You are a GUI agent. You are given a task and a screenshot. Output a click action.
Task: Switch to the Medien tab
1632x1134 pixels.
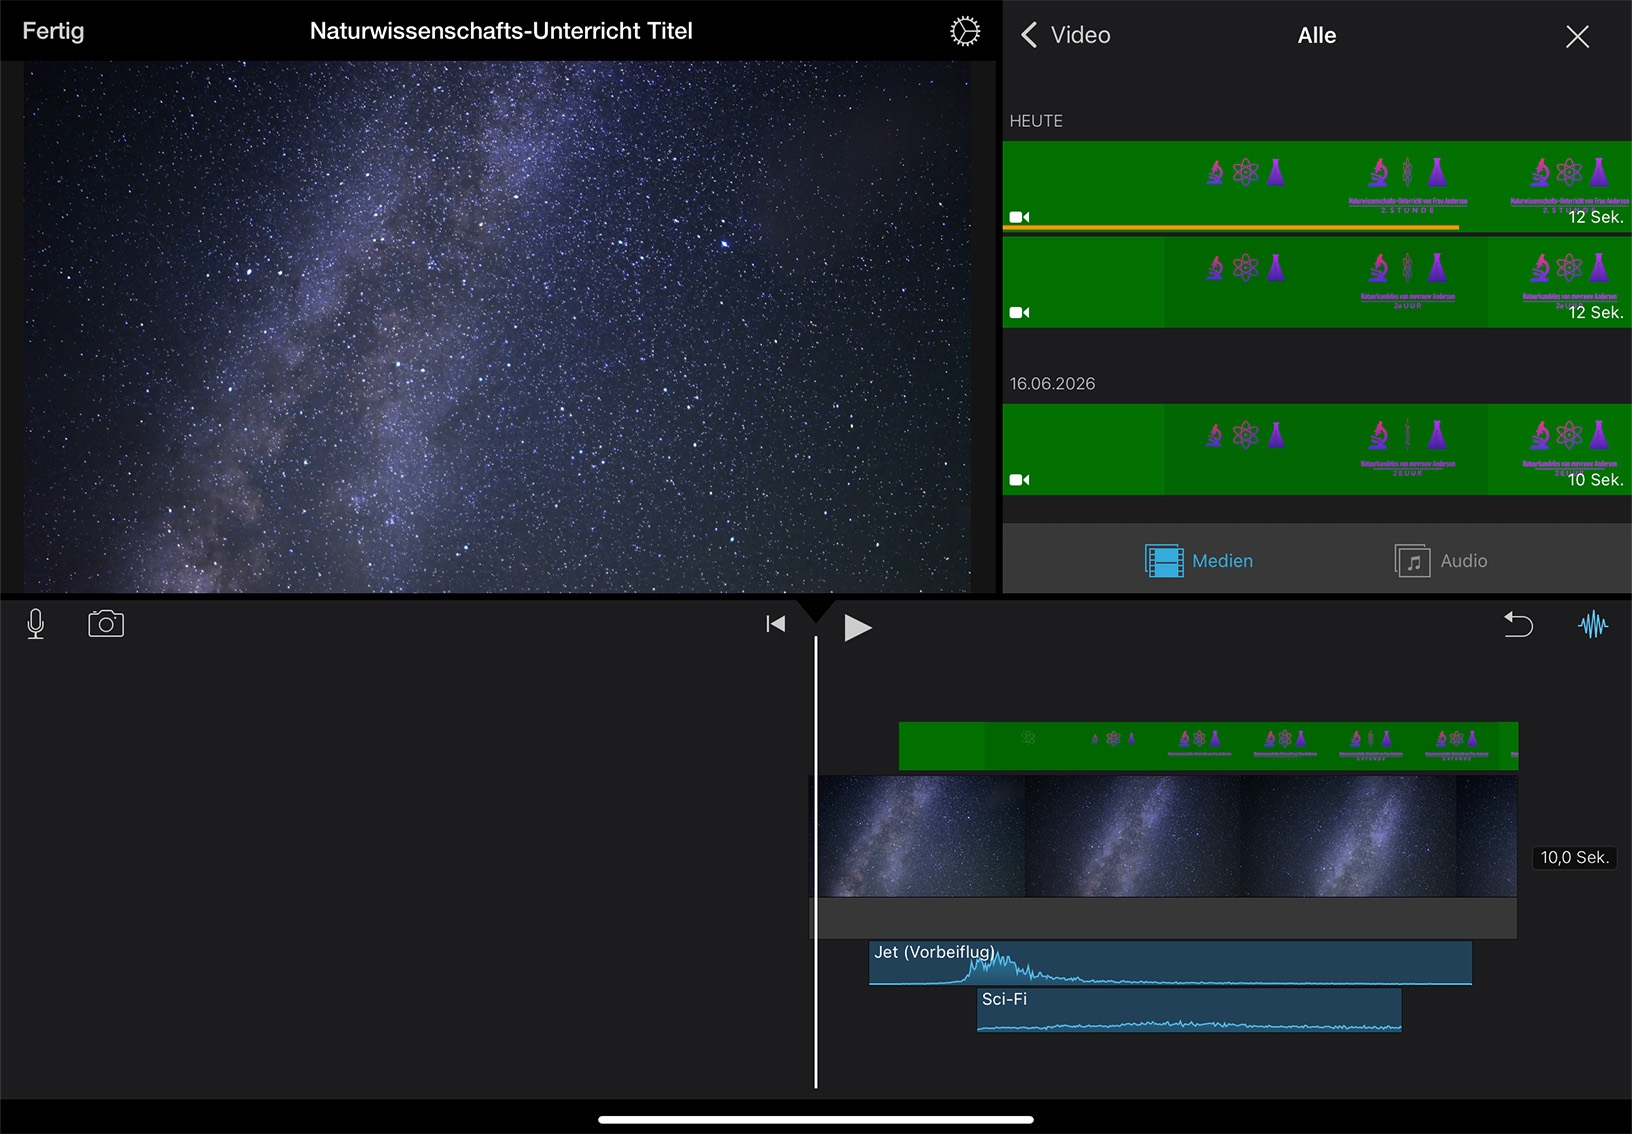(1199, 561)
